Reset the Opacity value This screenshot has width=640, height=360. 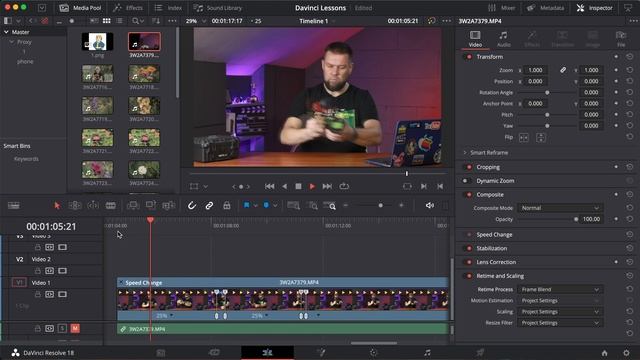629,219
